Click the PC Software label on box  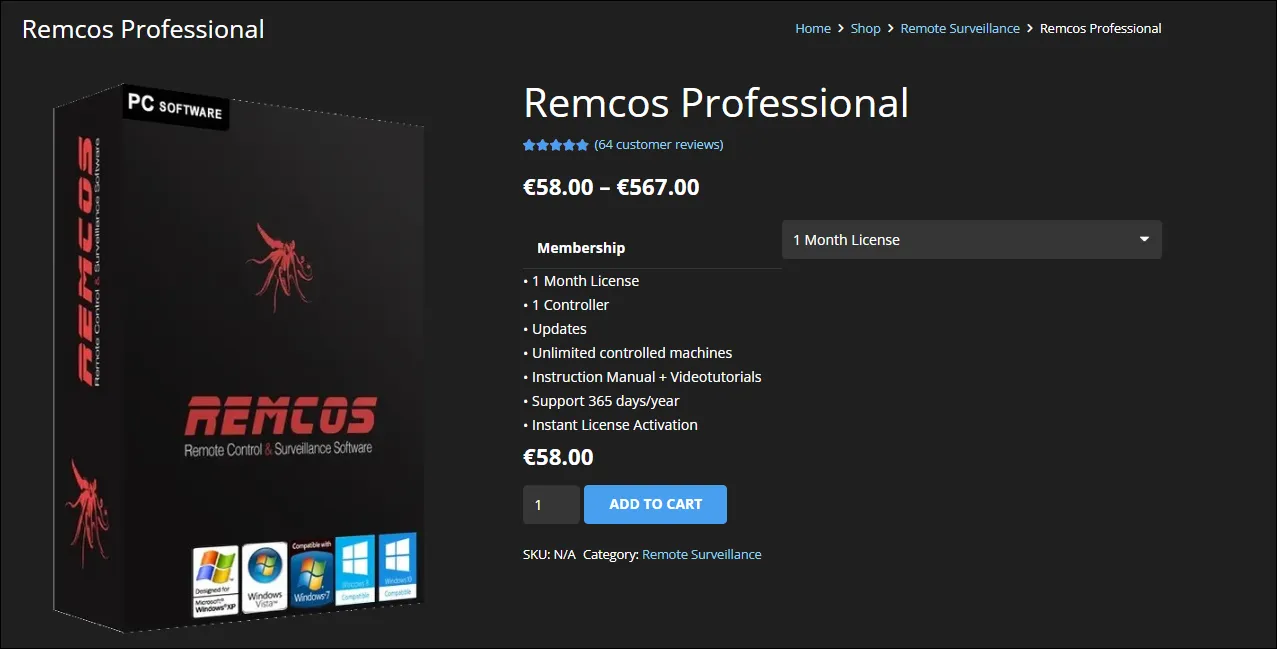[x=176, y=105]
